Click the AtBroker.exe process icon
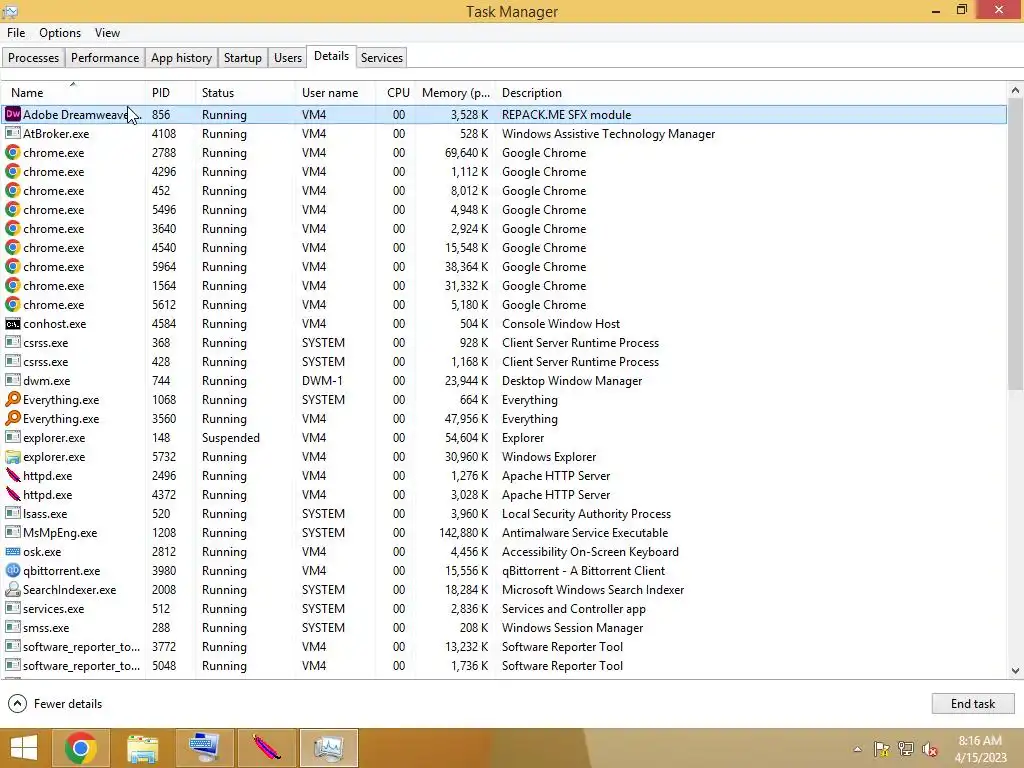Screen dimensions: 1024x768 [12, 133]
